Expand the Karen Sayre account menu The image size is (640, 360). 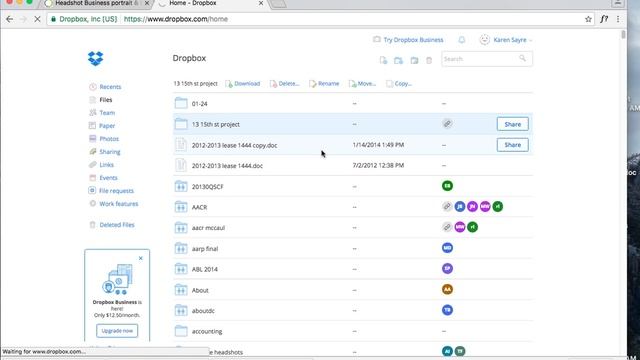[512, 40]
